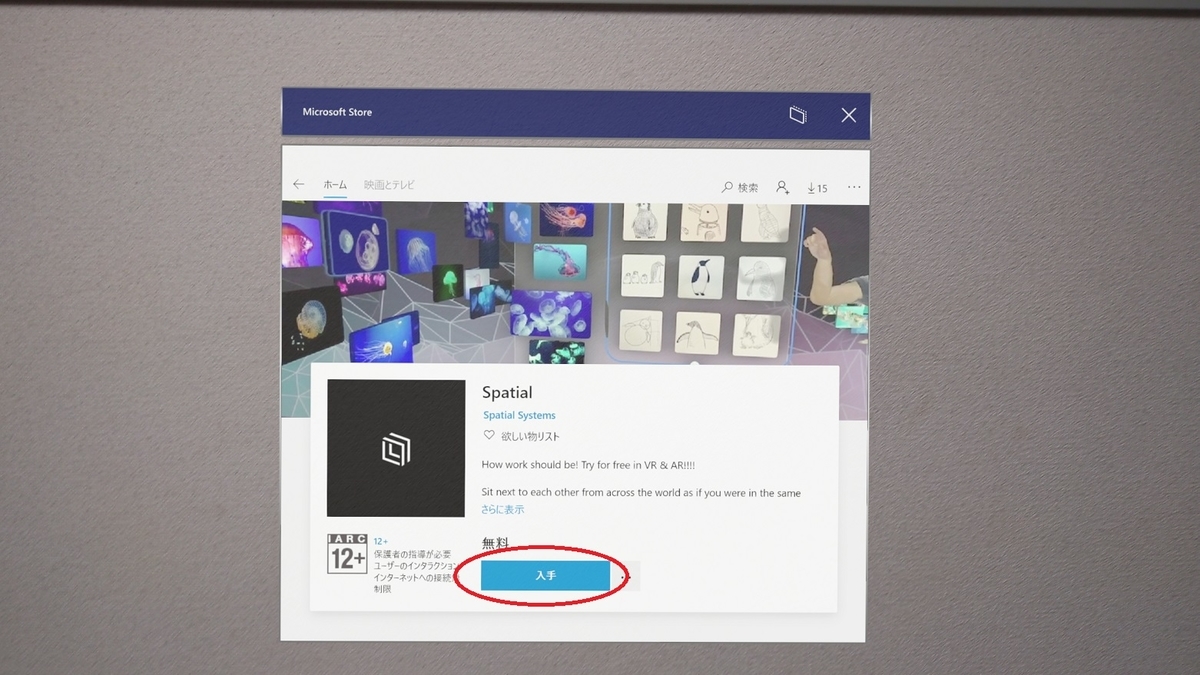Select the Spatial app title text
Image resolution: width=1200 pixels, height=675 pixels.
click(x=507, y=393)
